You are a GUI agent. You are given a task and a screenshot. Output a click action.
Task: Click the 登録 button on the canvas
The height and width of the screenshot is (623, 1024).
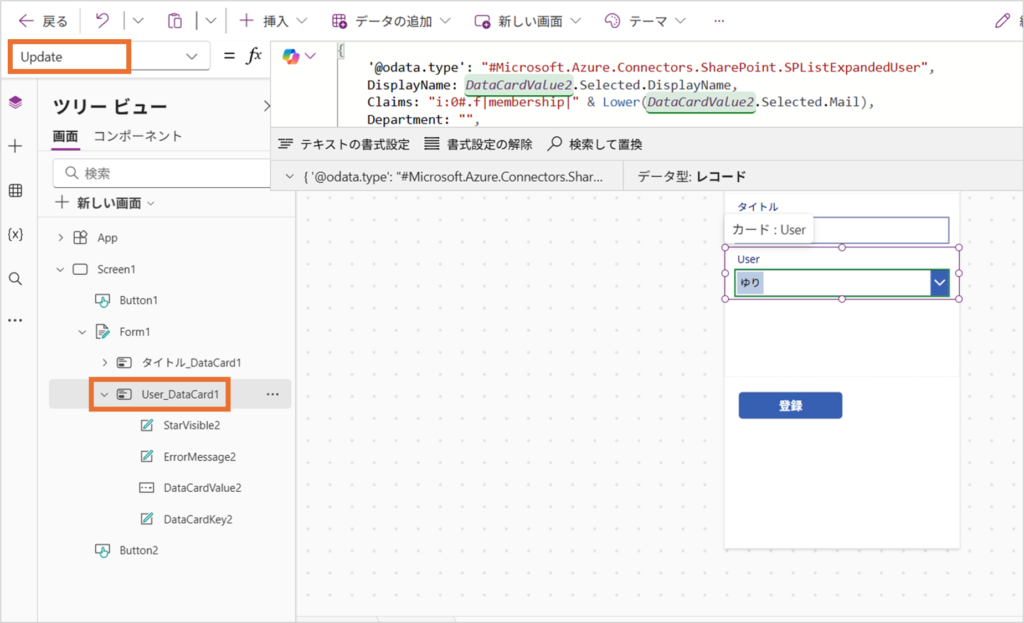tap(790, 405)
